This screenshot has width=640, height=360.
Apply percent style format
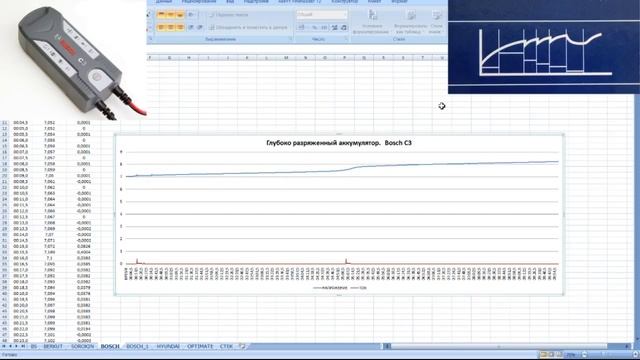tap(315, 27)
